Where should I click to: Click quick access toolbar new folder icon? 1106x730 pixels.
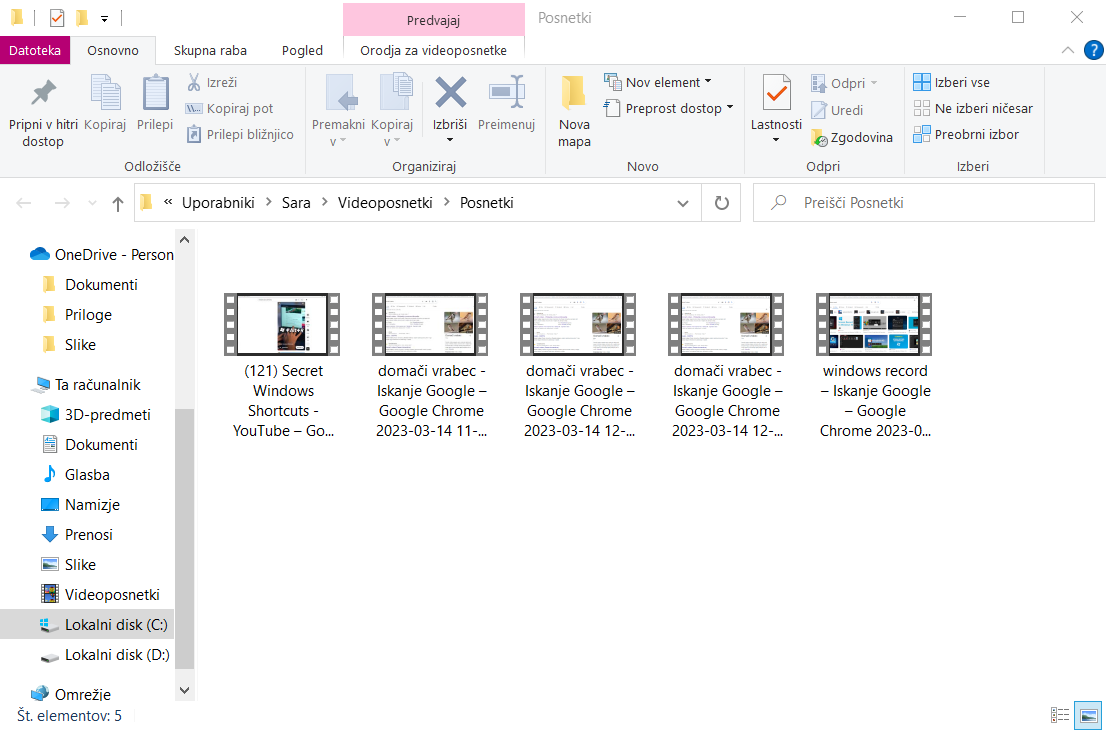point(83,18)
